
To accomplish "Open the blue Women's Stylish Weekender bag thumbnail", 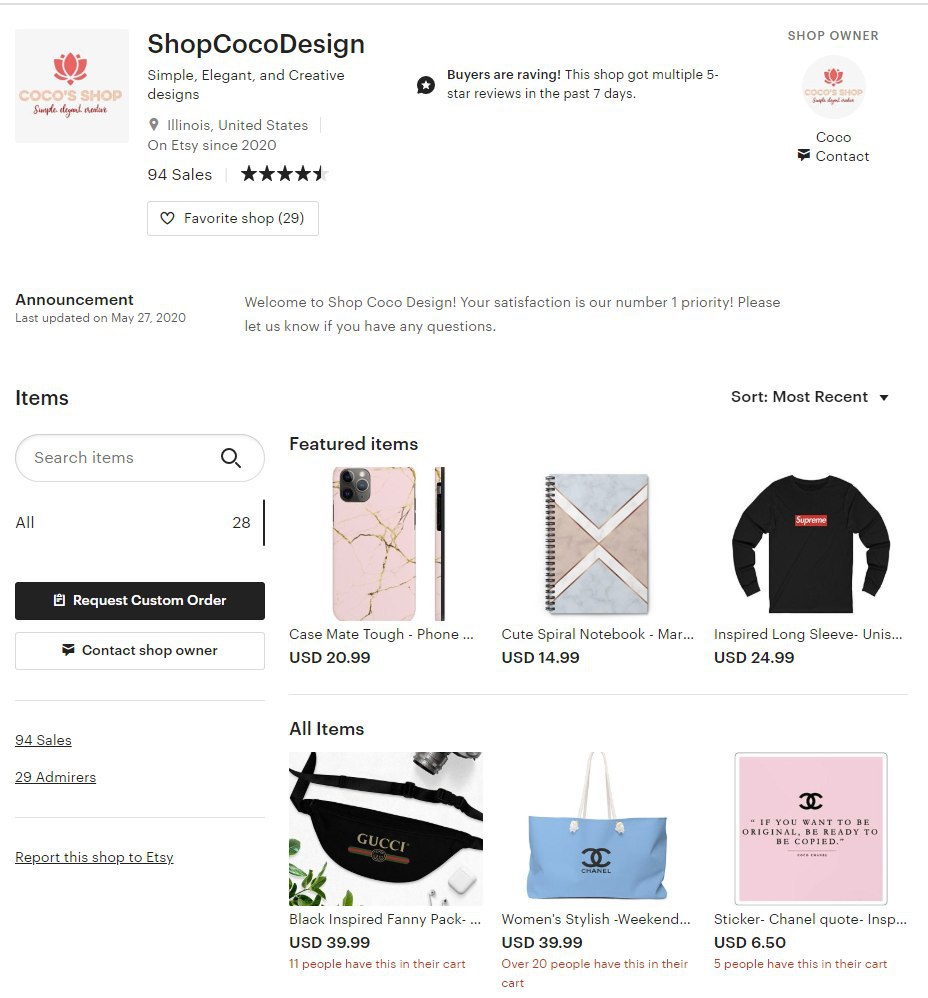I will 598,829.
